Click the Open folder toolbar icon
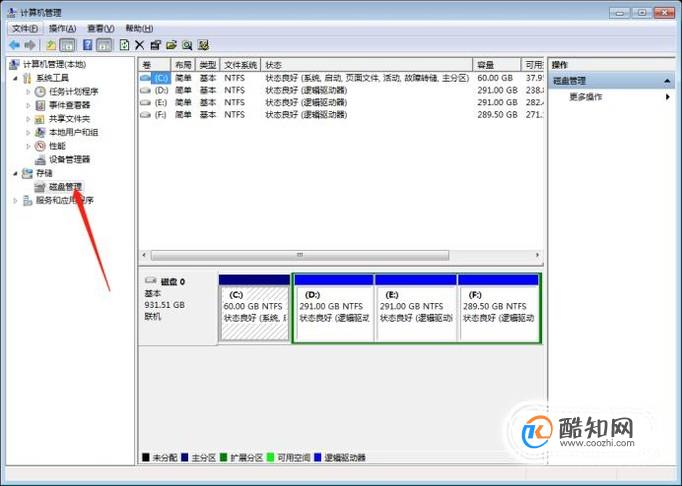 point(171,45)
